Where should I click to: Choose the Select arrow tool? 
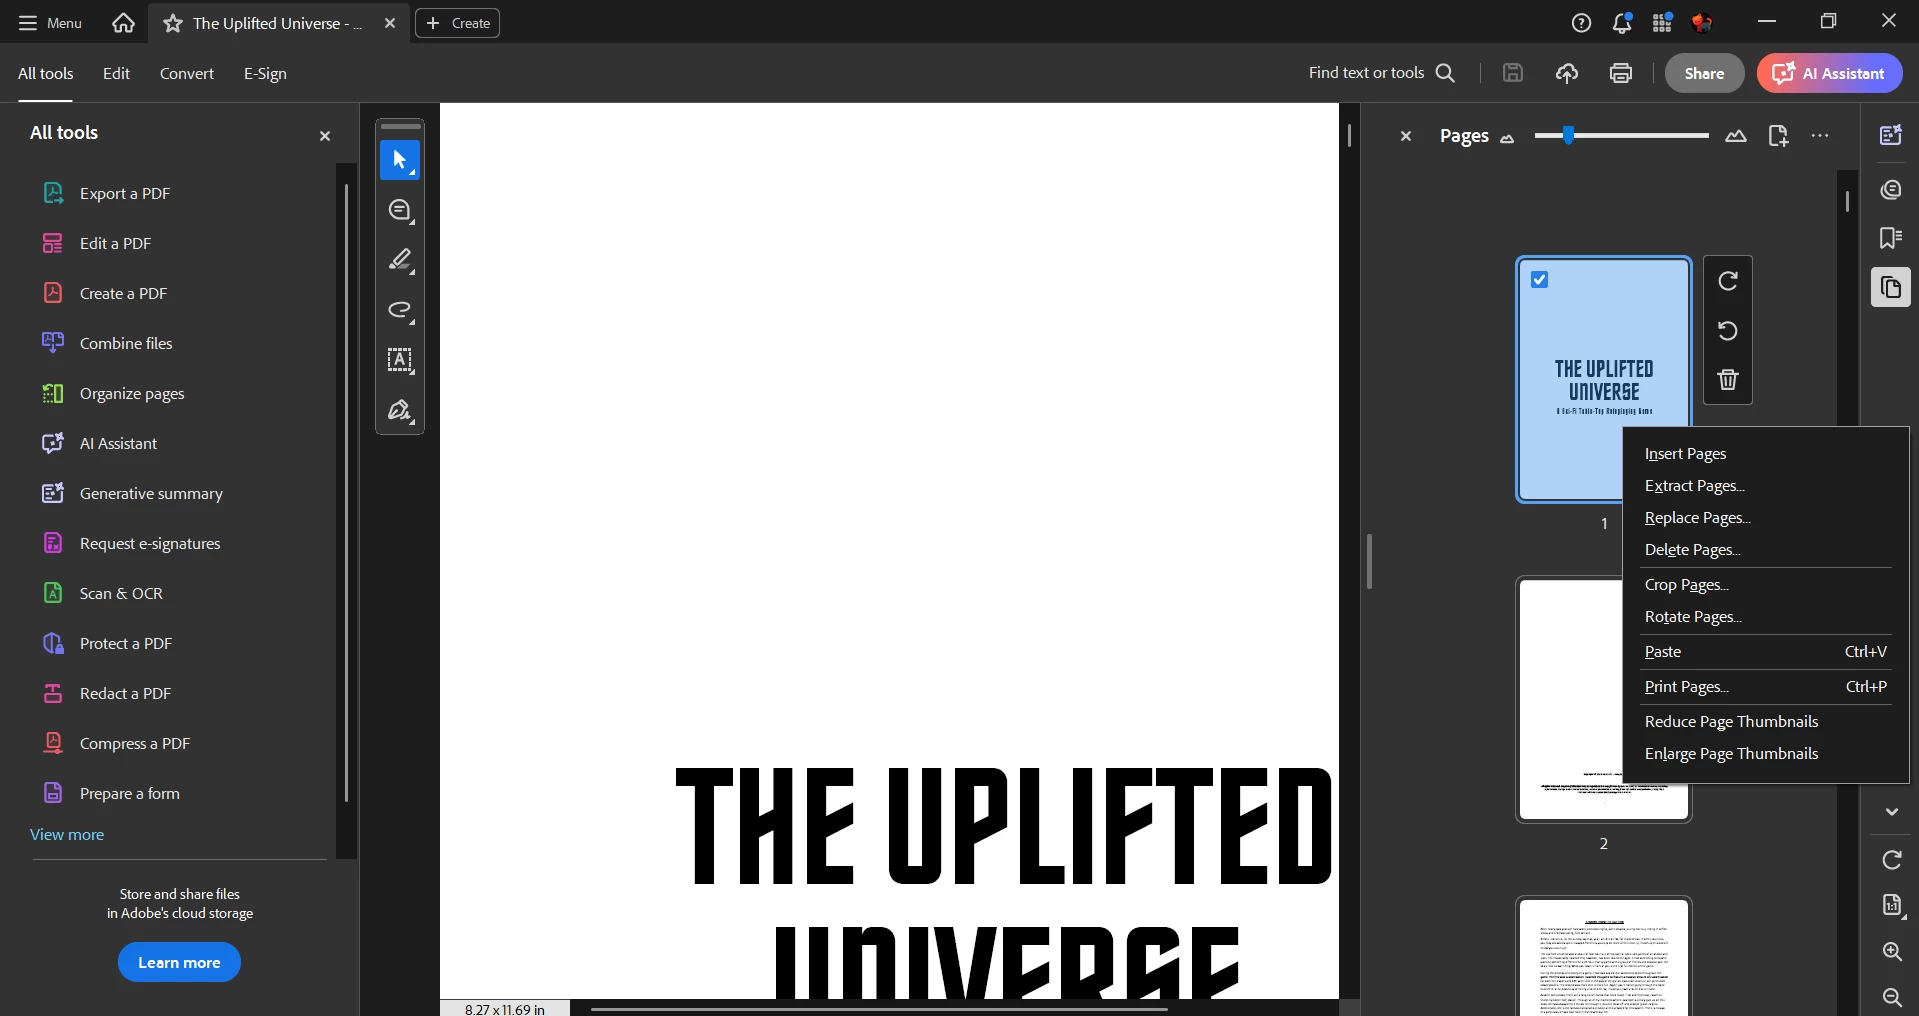400,160
